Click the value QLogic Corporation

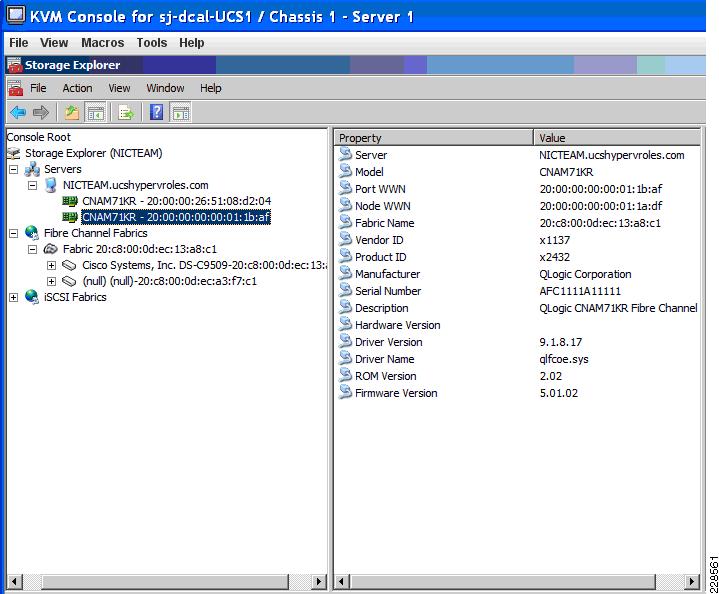(585, 274)
